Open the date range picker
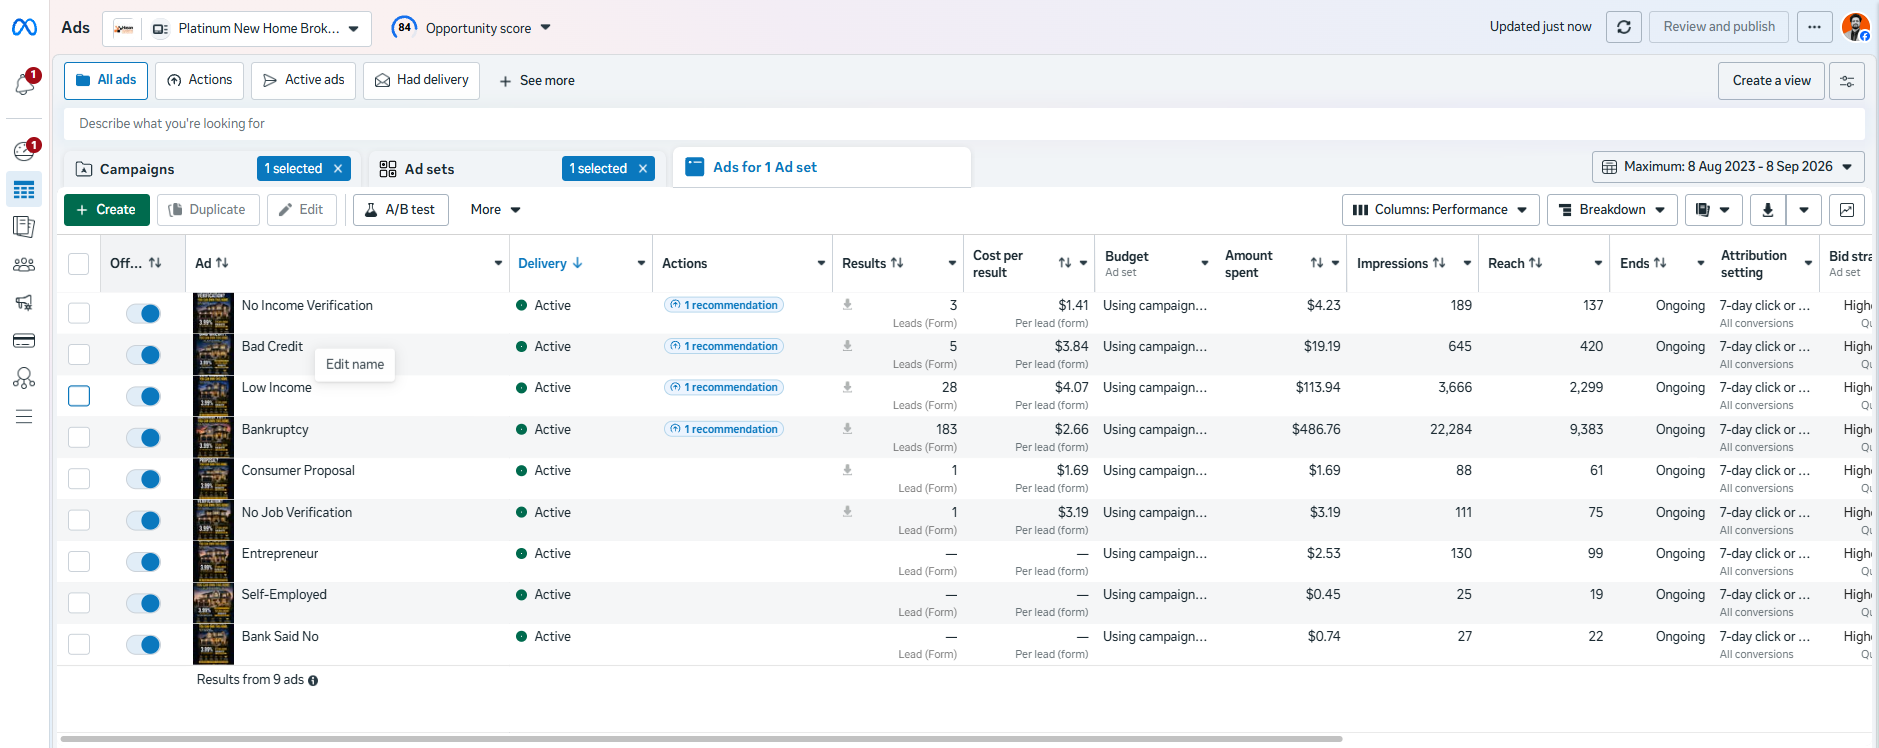 tap(1728, 167)
